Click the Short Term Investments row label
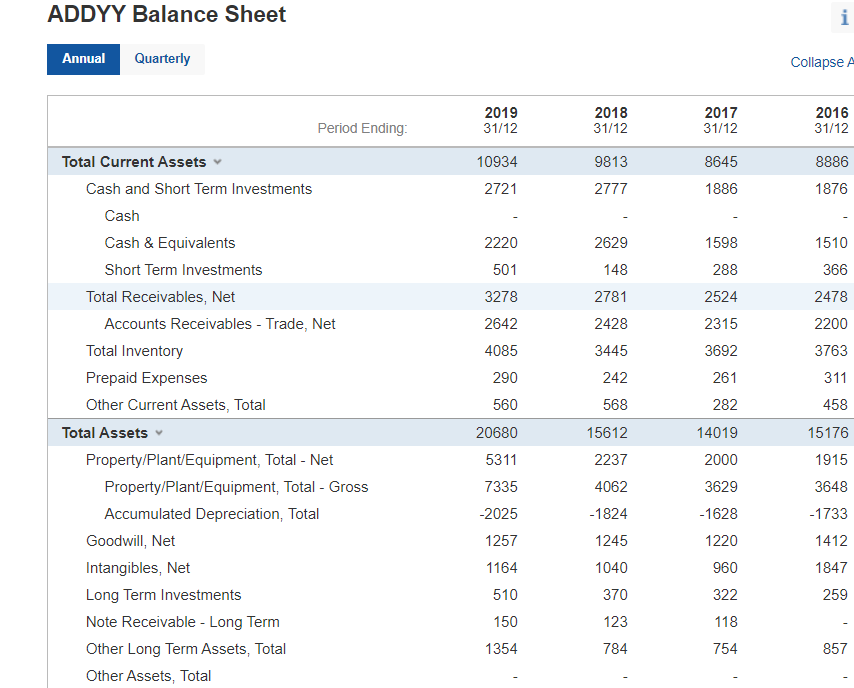 pos(183,270)
